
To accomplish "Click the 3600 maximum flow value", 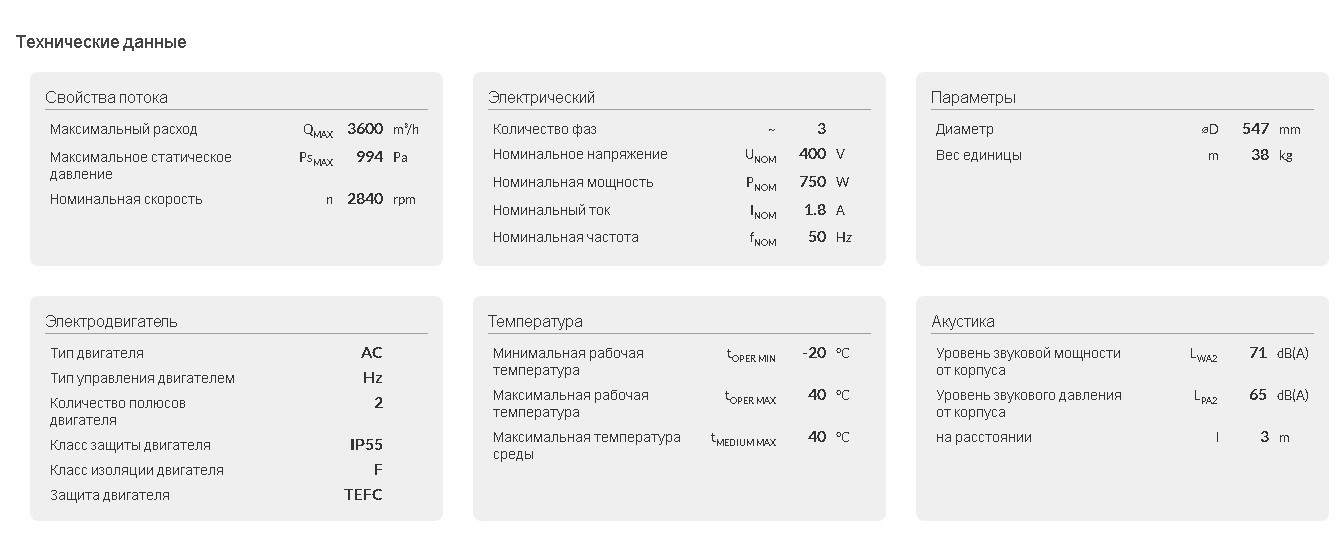I will click(x=365, y=129).
